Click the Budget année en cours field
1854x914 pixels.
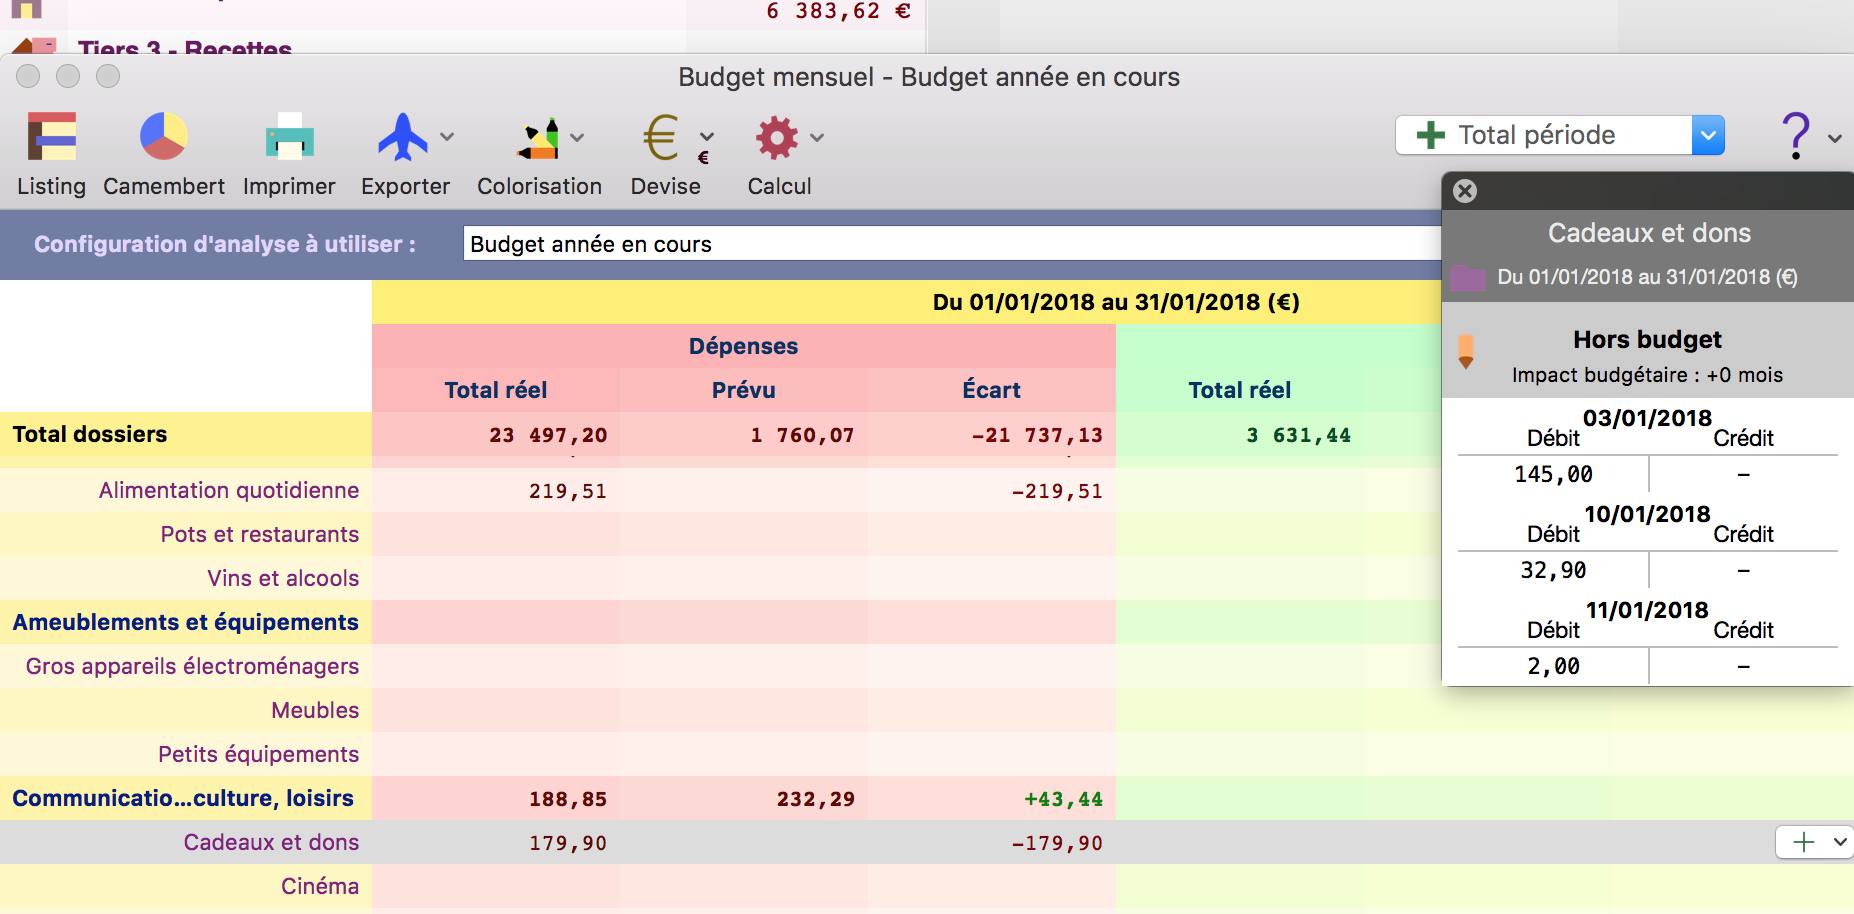[x=952, y=244]
